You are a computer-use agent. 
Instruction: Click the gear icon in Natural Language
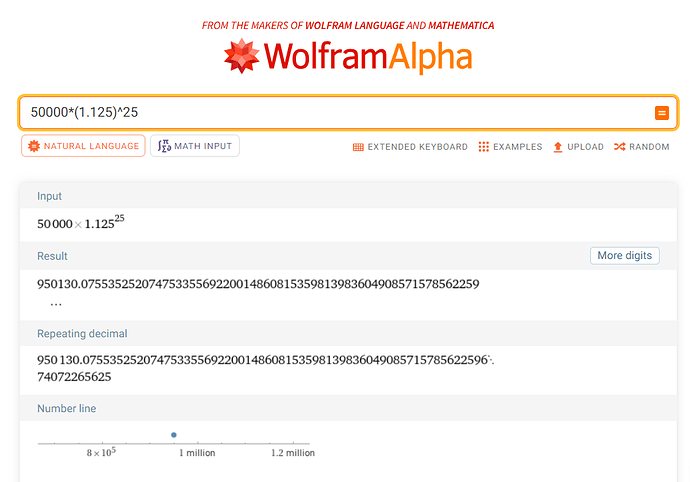click(34, 146)
